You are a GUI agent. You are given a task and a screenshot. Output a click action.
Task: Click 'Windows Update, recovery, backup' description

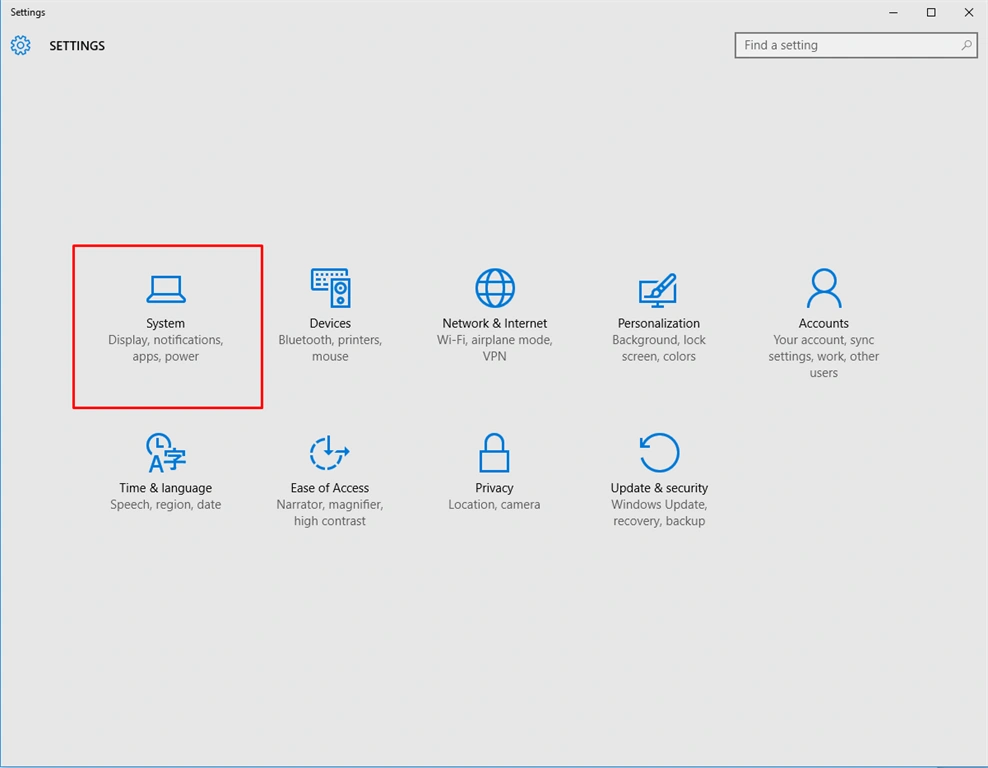pyautogui.click(x=659, y=512)
